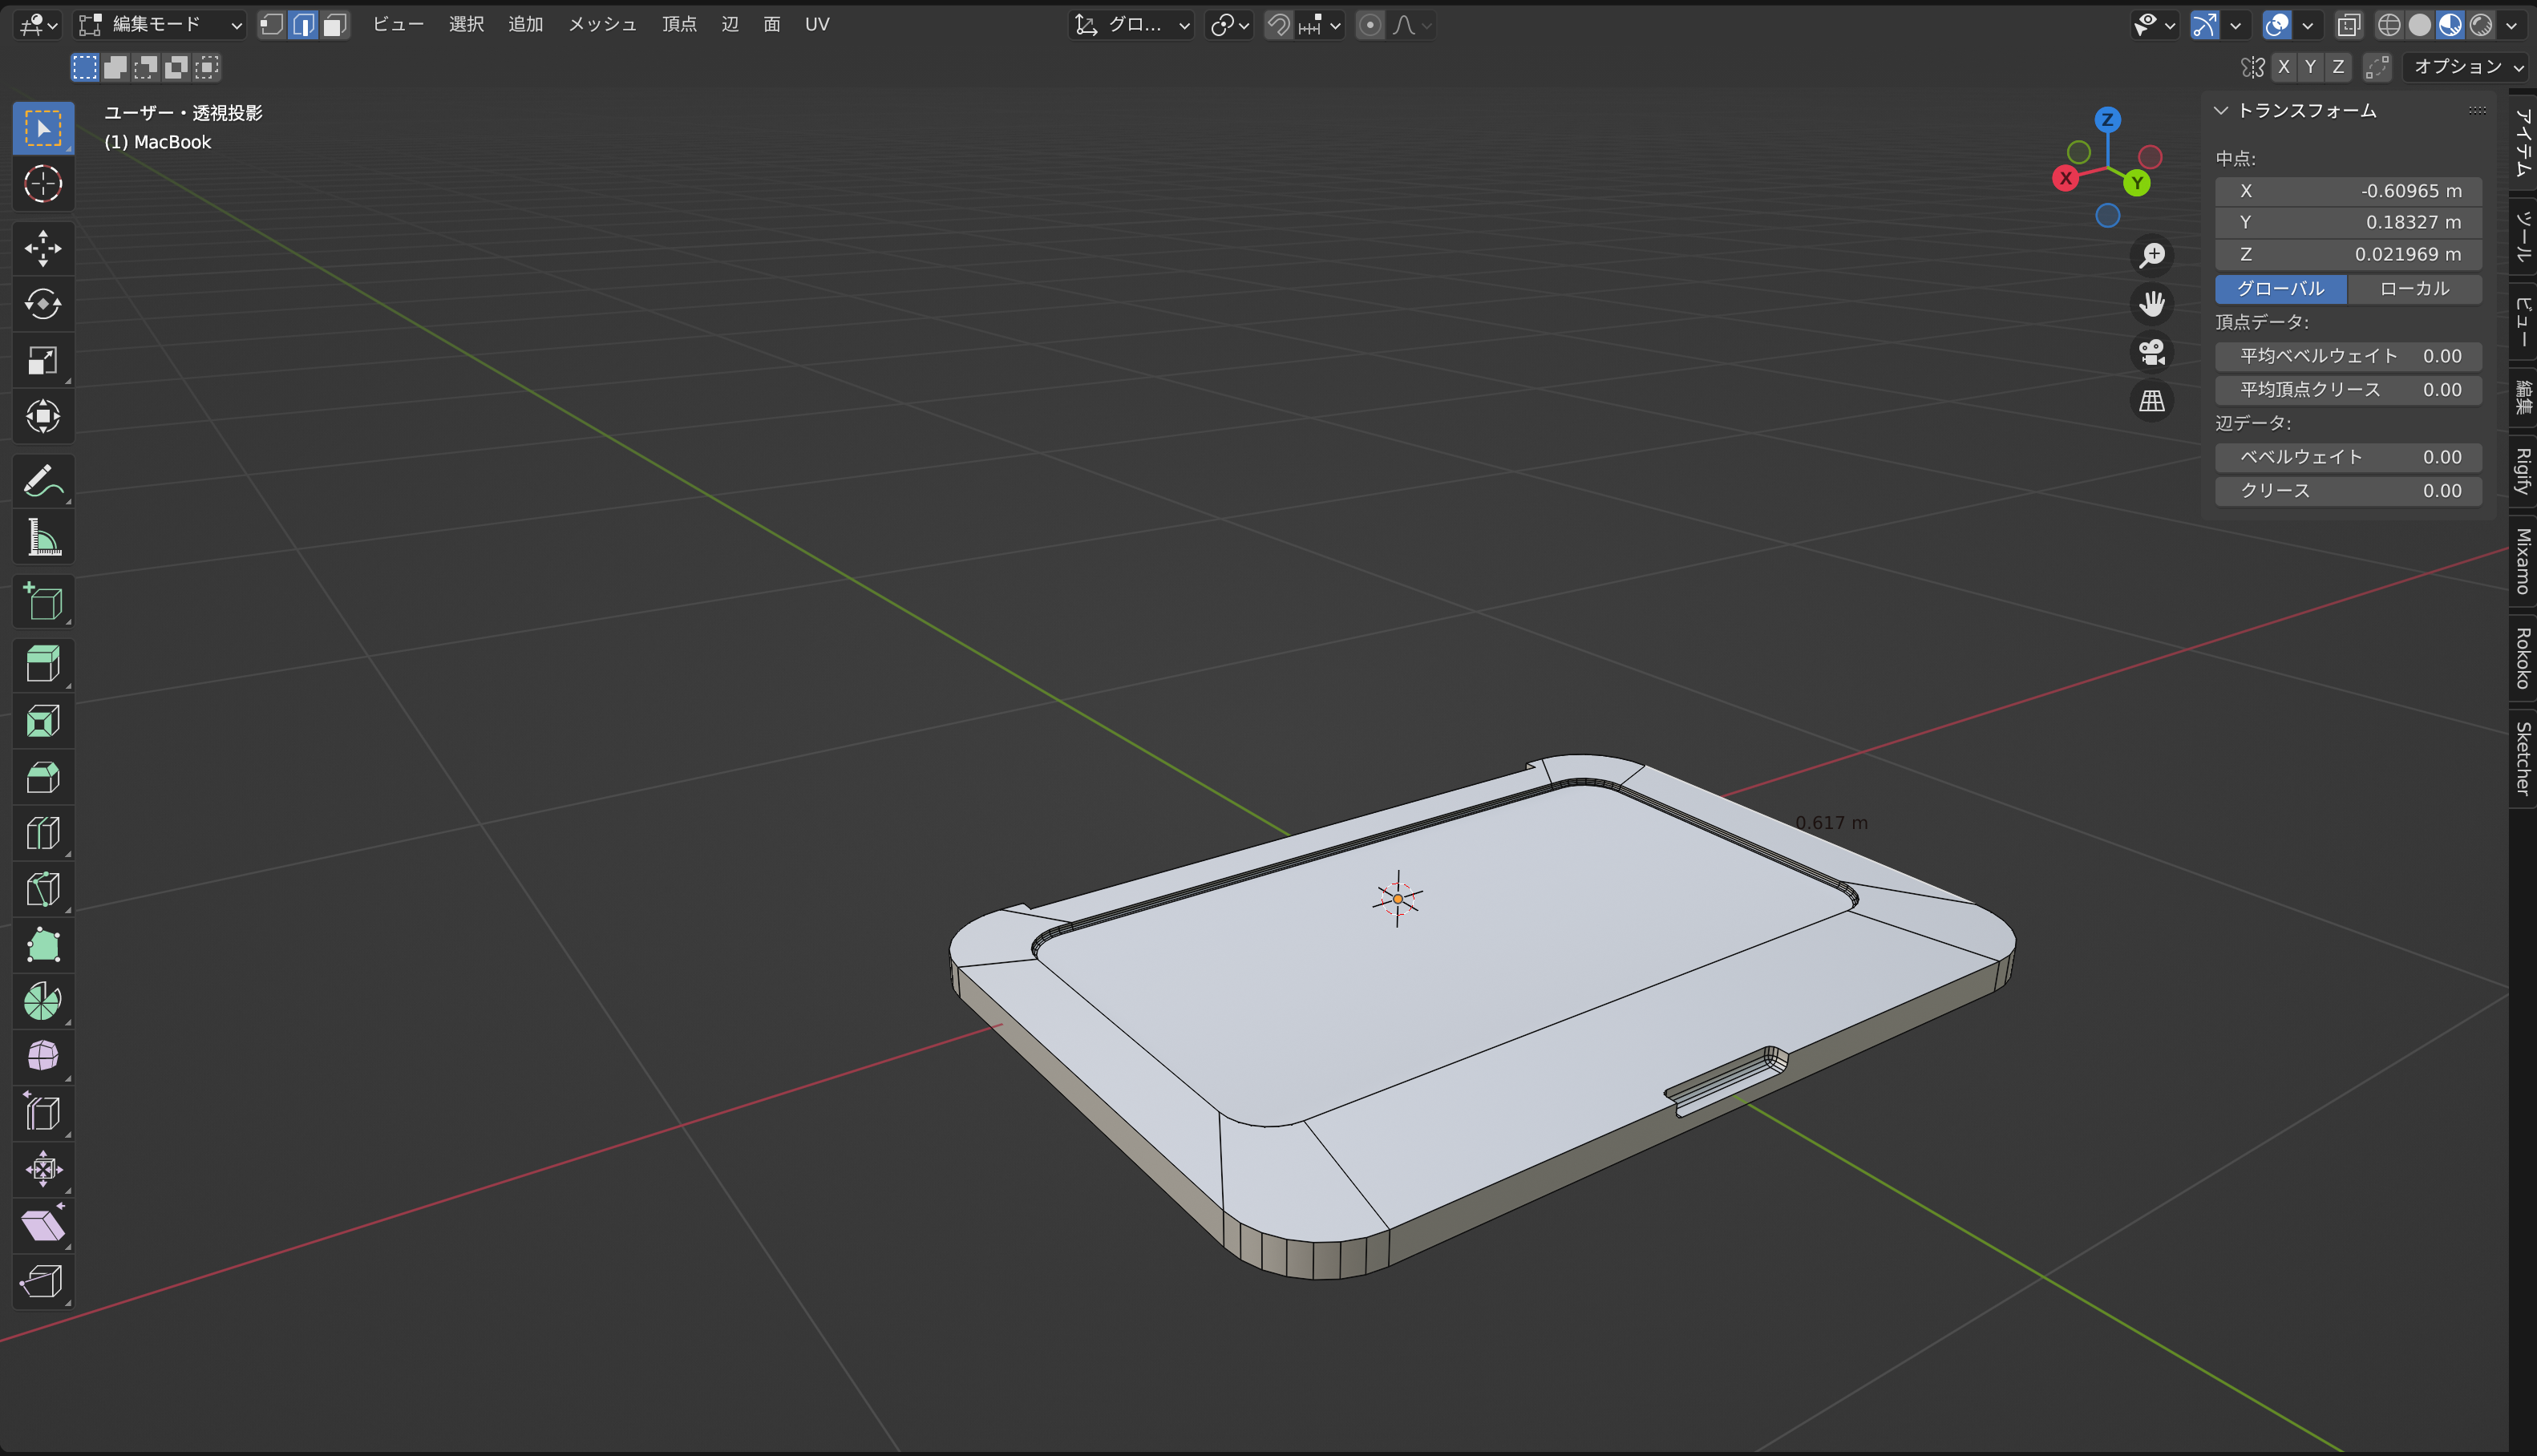
Task: Pick the Rotate tool
Action: [x=43, y=304]
